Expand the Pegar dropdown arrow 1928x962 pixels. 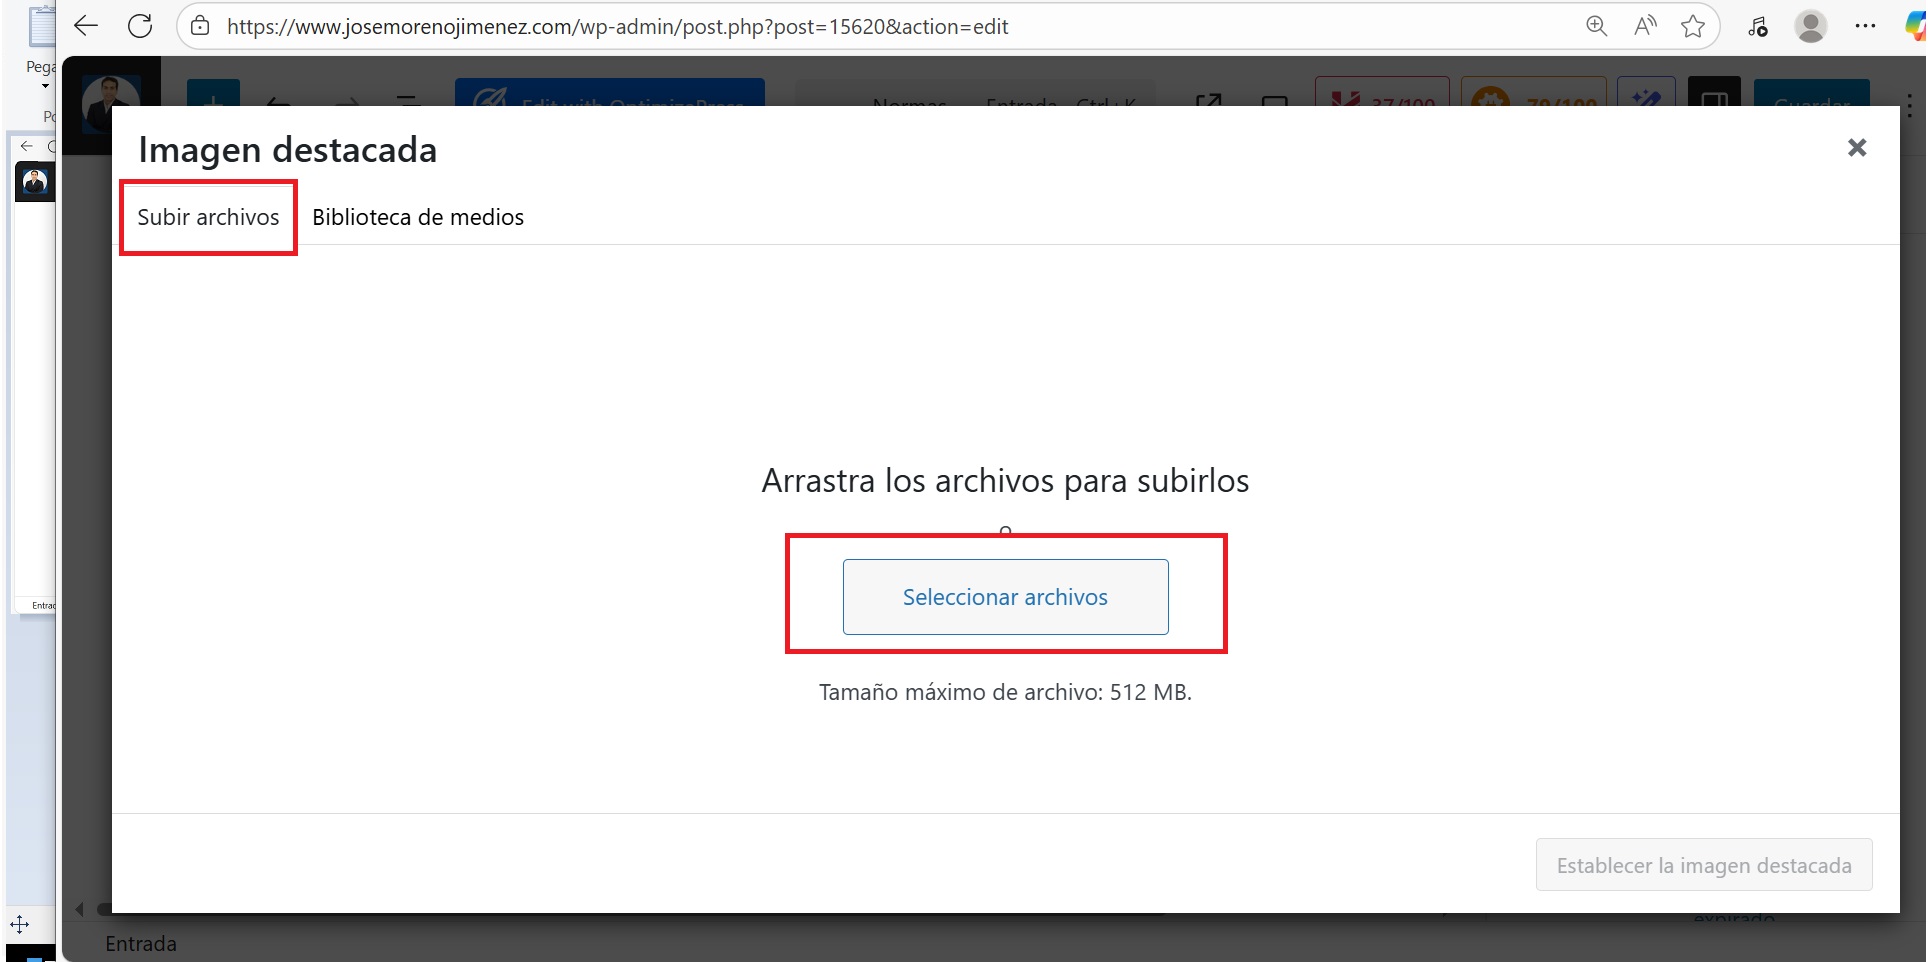pyautogui.click(x=45, y=87)
